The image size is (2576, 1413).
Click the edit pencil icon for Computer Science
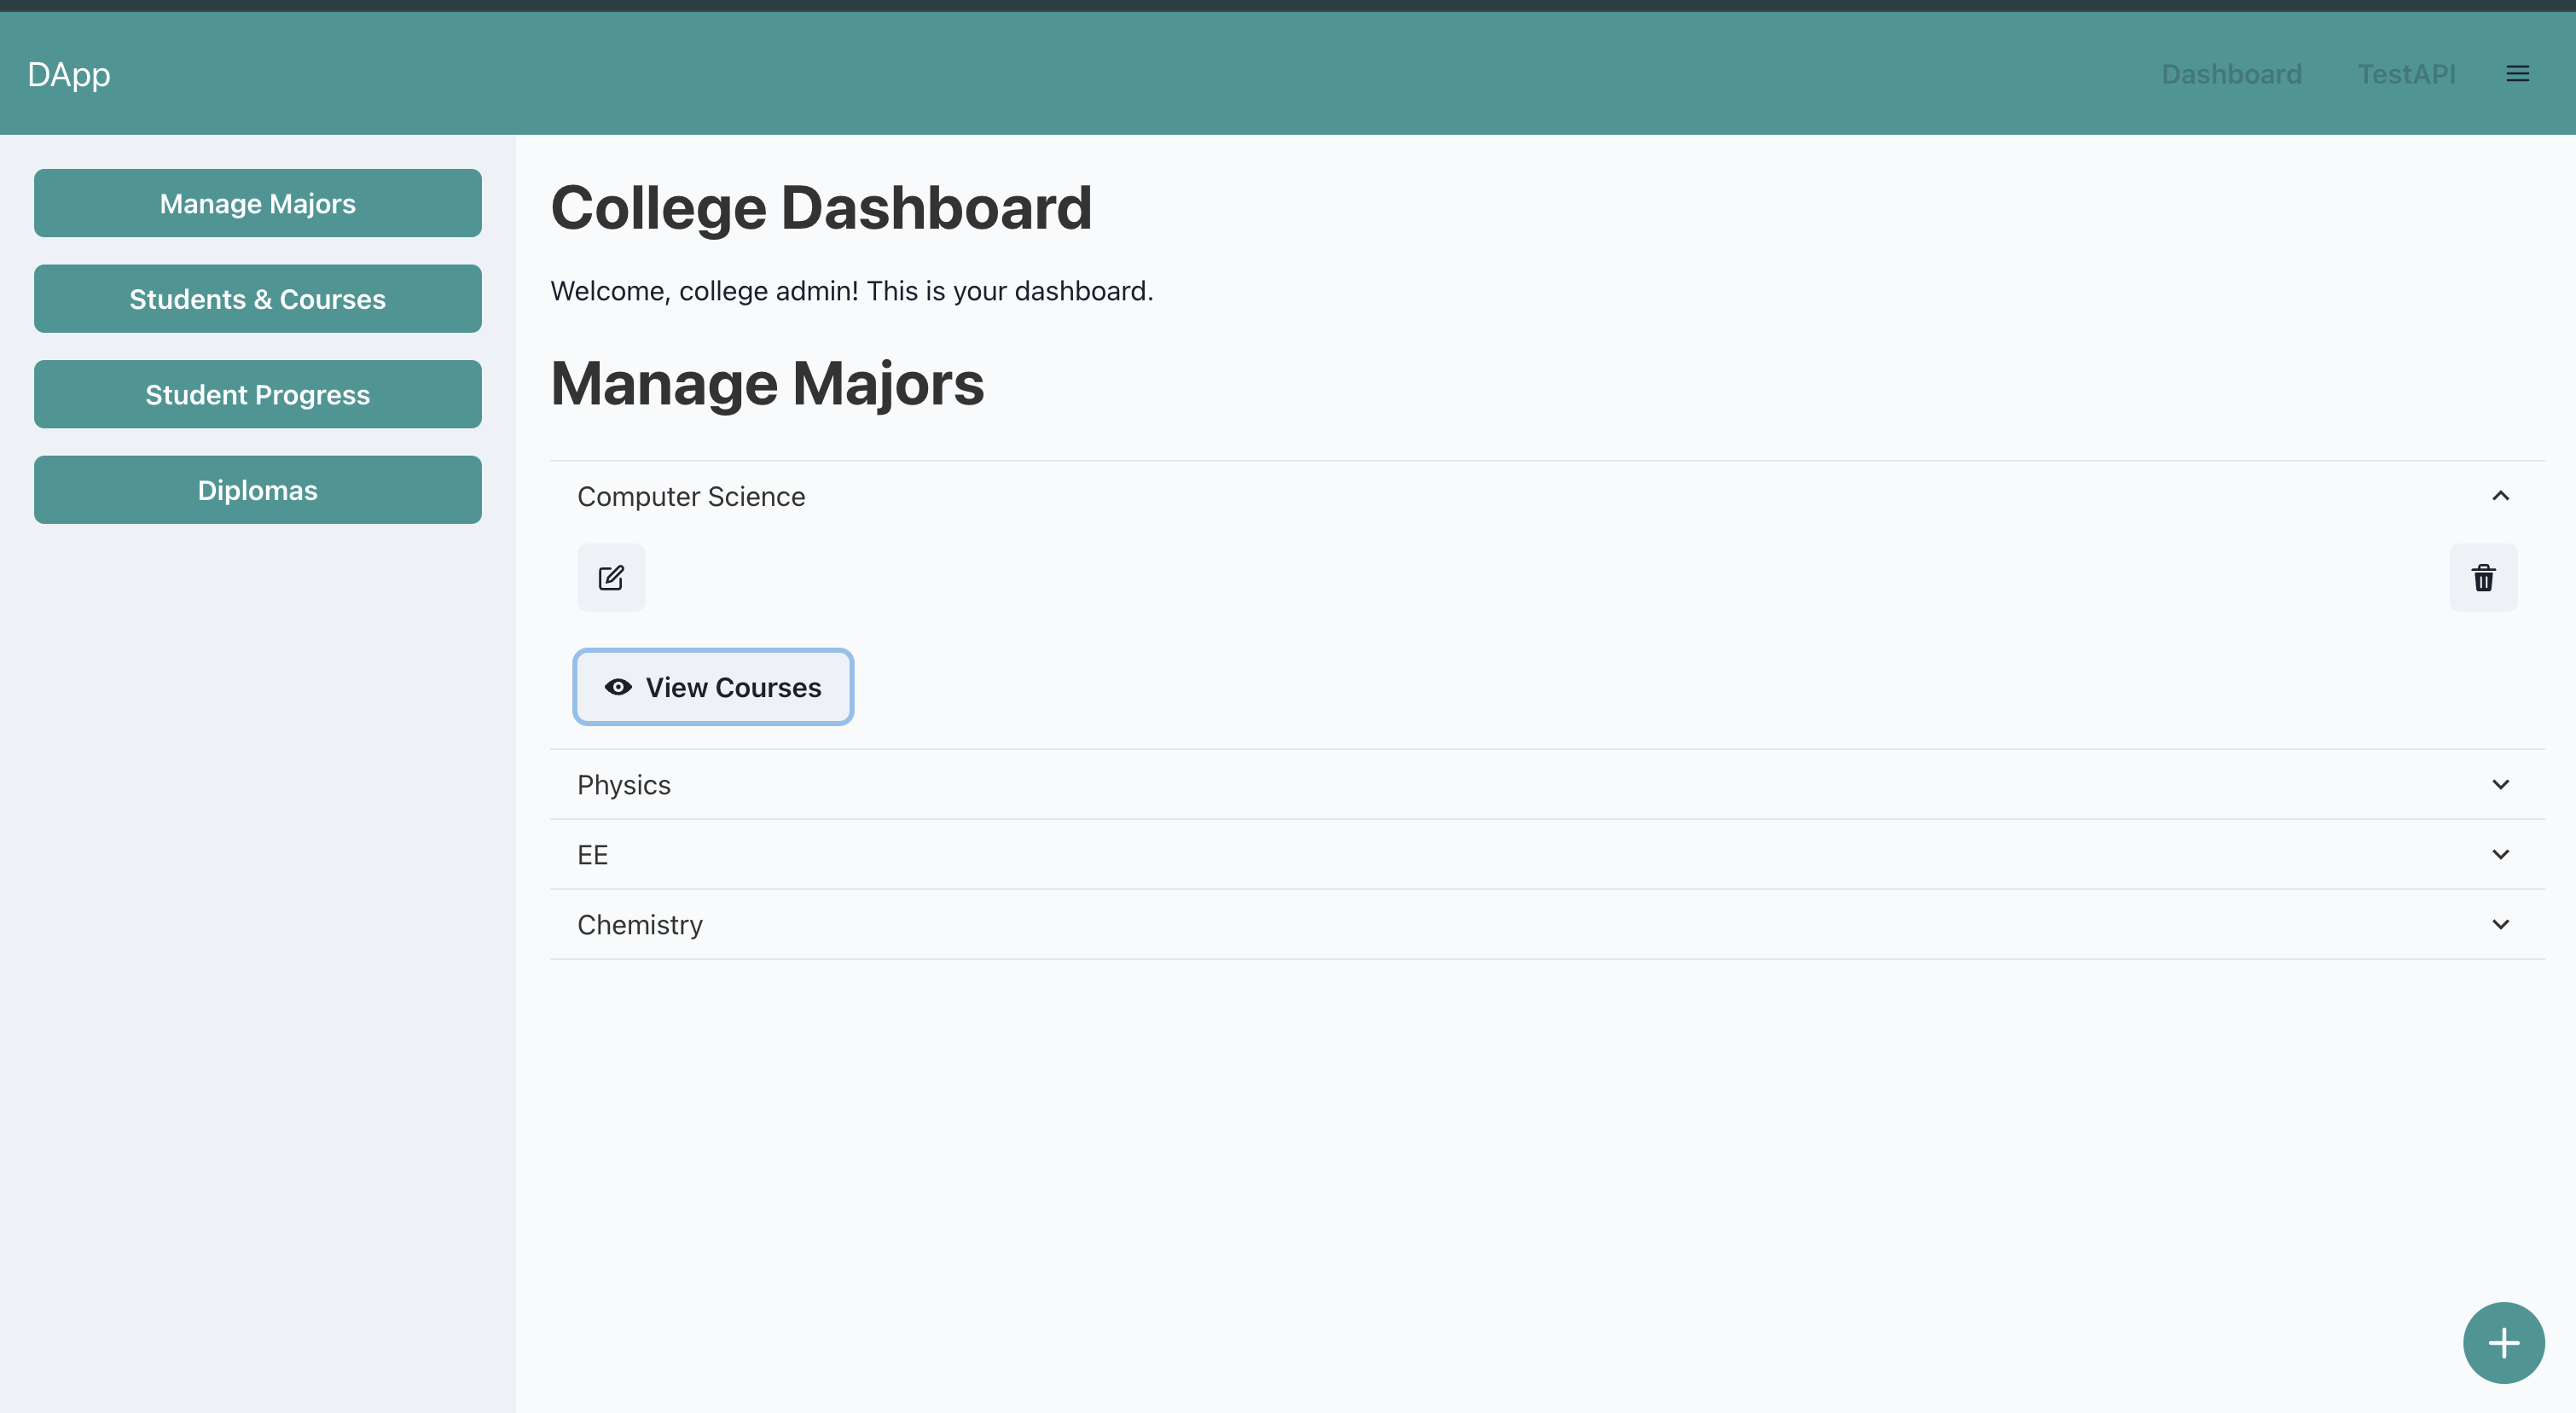(x=611, y=578)
